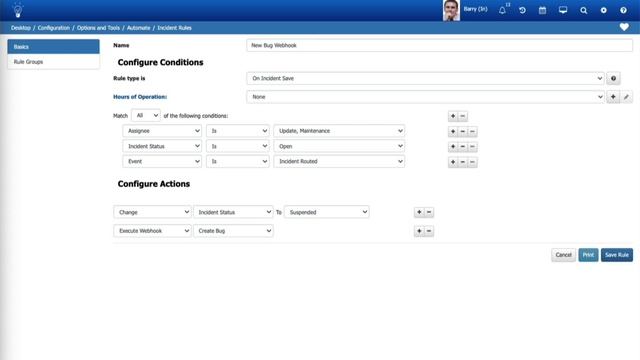Click last minus on Assignee row
The height and width of the screenshot is (360, 640).
[x=472, y=131]
